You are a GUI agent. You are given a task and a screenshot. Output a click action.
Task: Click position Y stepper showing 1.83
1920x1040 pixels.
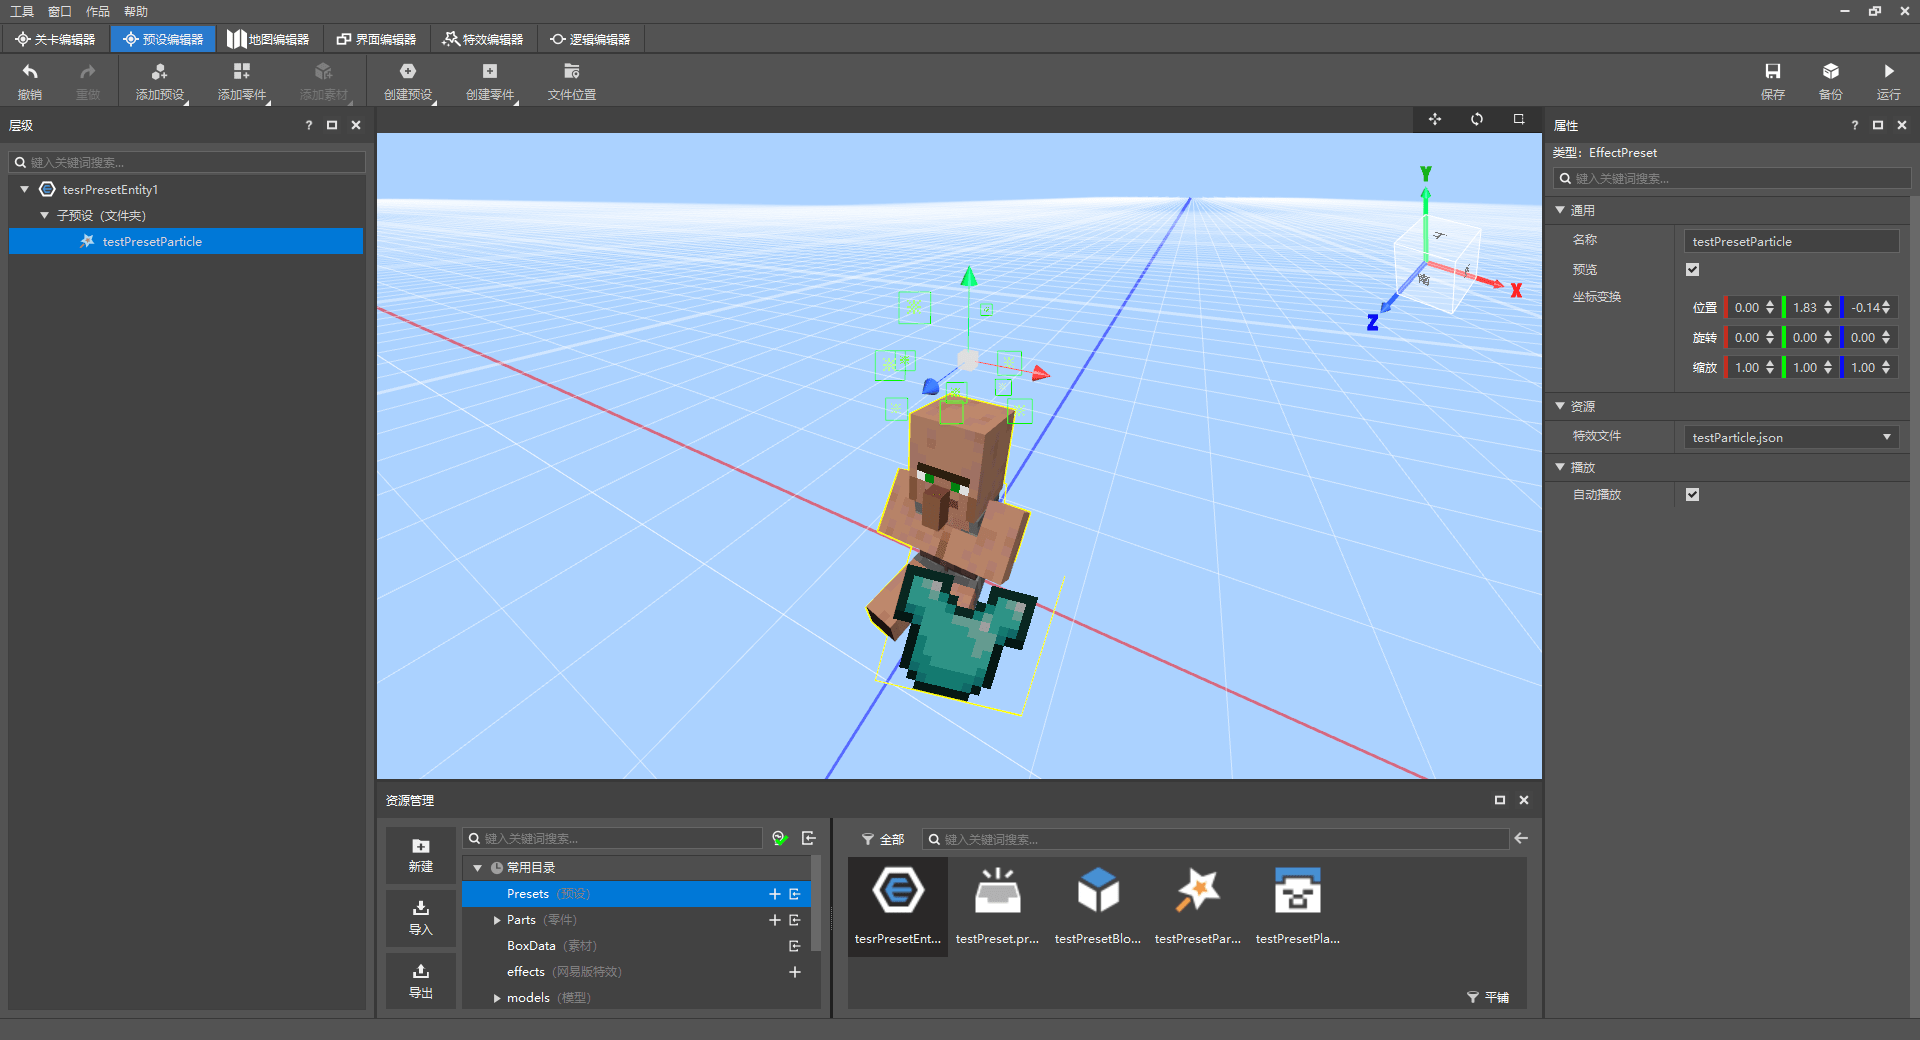click(1827, 308)
